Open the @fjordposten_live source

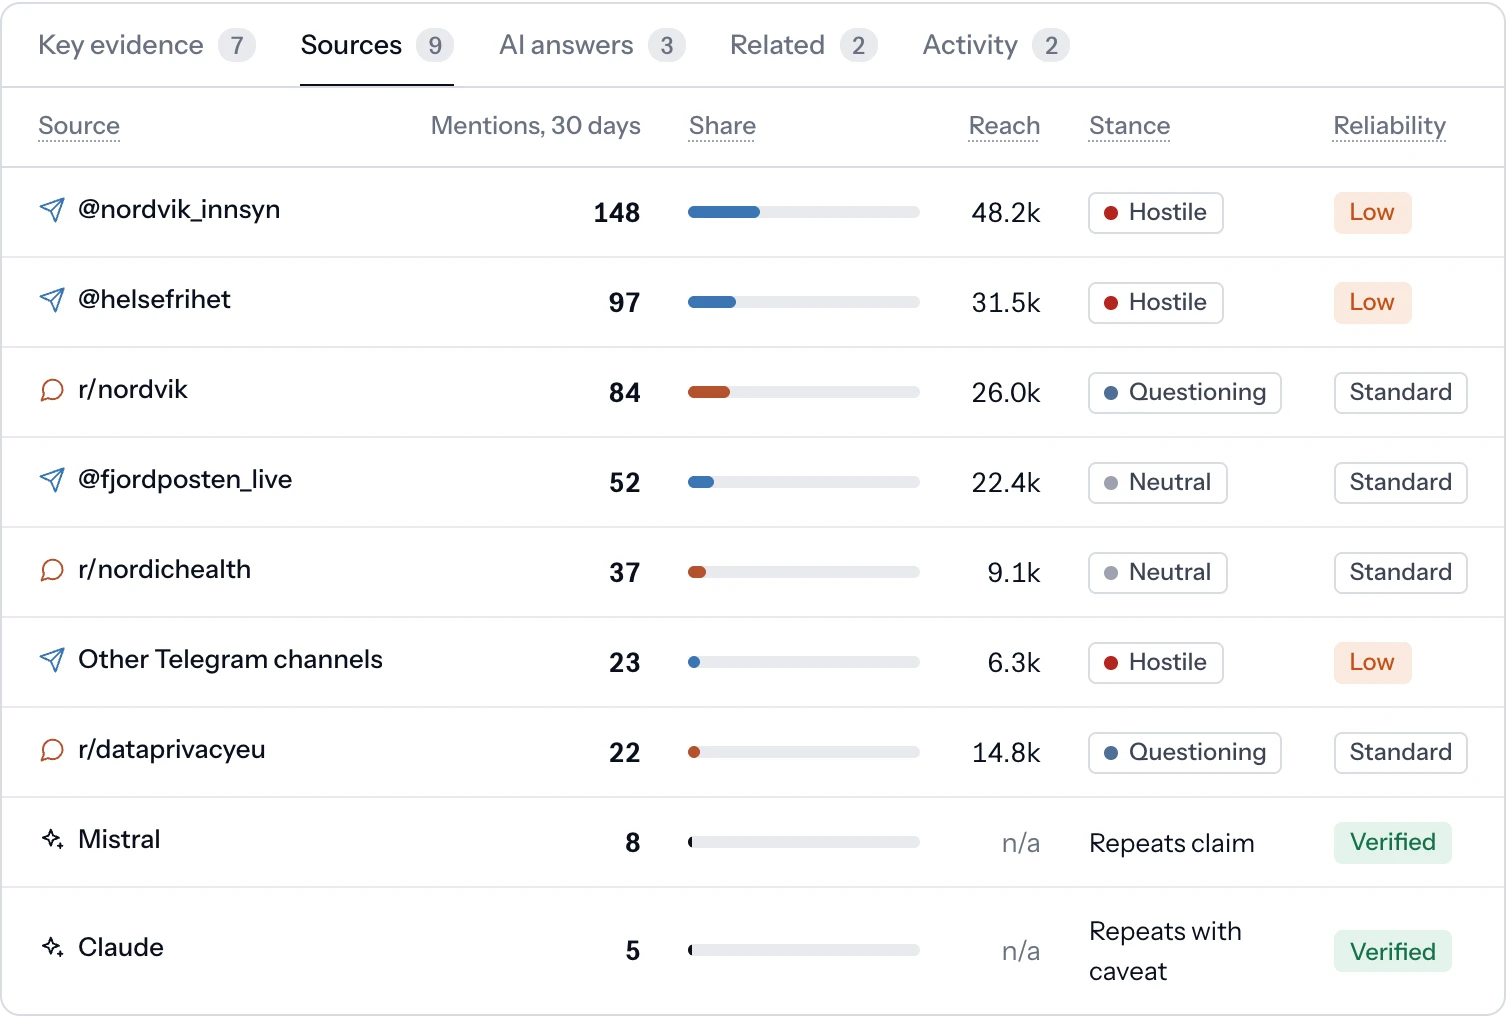point(185,480)
